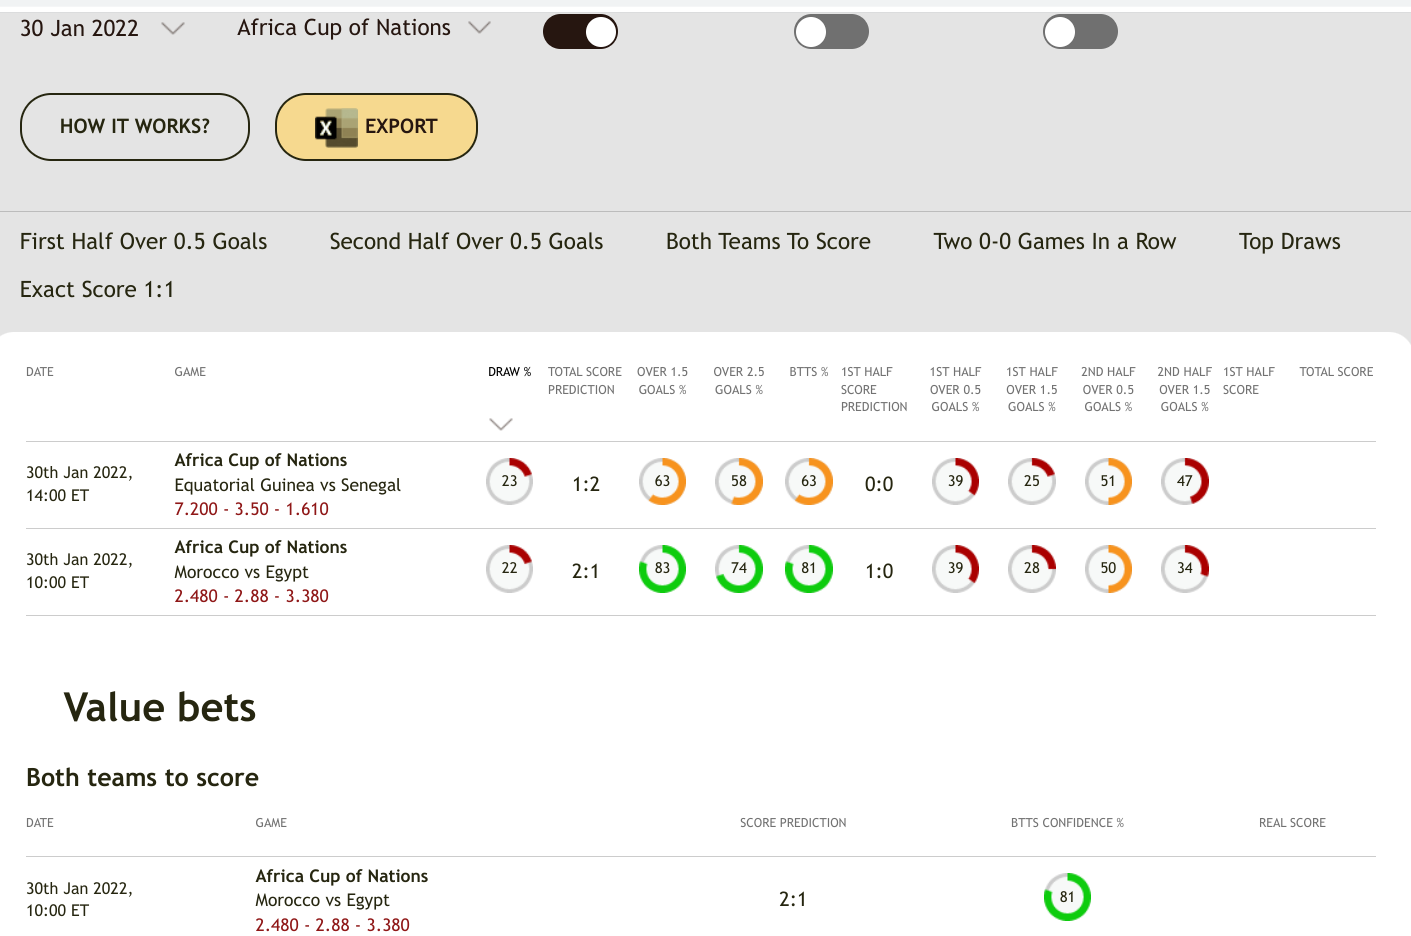Open the Second Half Over 0.5 Goals tab
Image resolution: width=1411 pixels, height=936 pixels.
pyautogui.click(x=466, y=241)
